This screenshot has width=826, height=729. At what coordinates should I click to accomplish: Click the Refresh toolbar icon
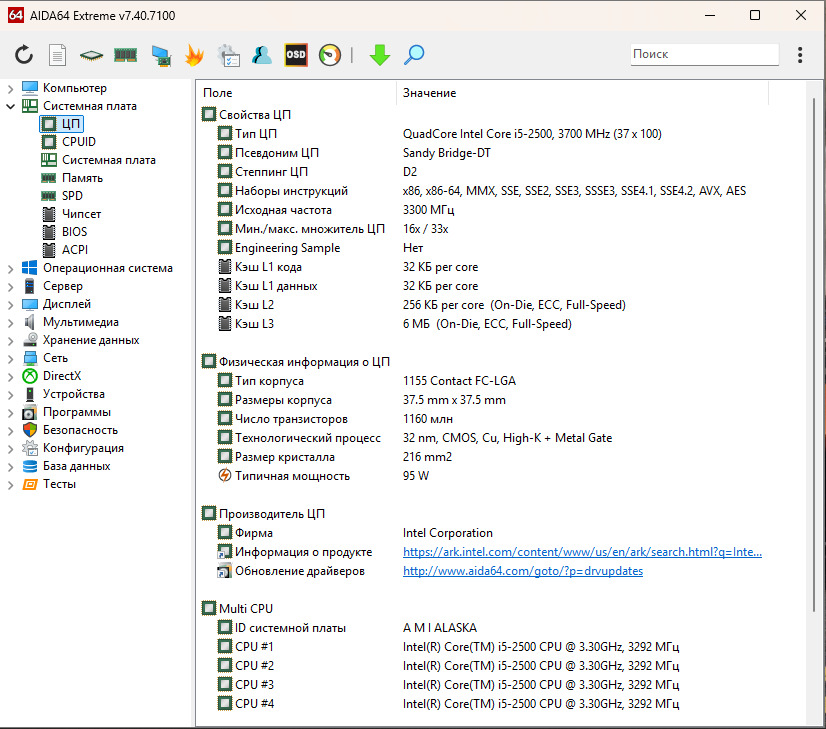24,55
